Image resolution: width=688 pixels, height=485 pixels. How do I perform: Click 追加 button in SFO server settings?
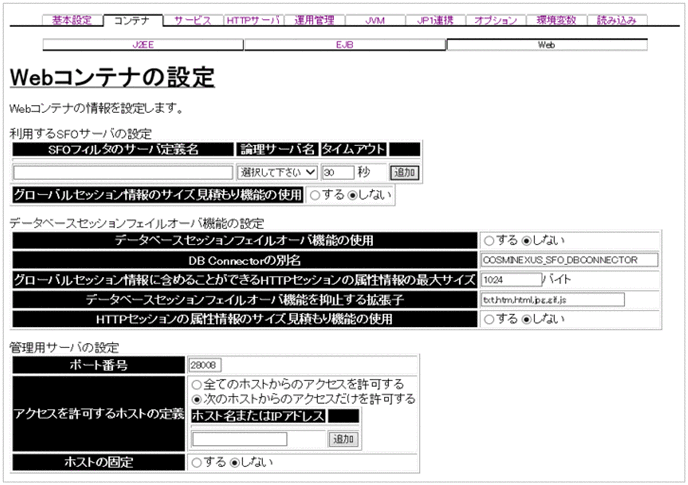(404, 172)
